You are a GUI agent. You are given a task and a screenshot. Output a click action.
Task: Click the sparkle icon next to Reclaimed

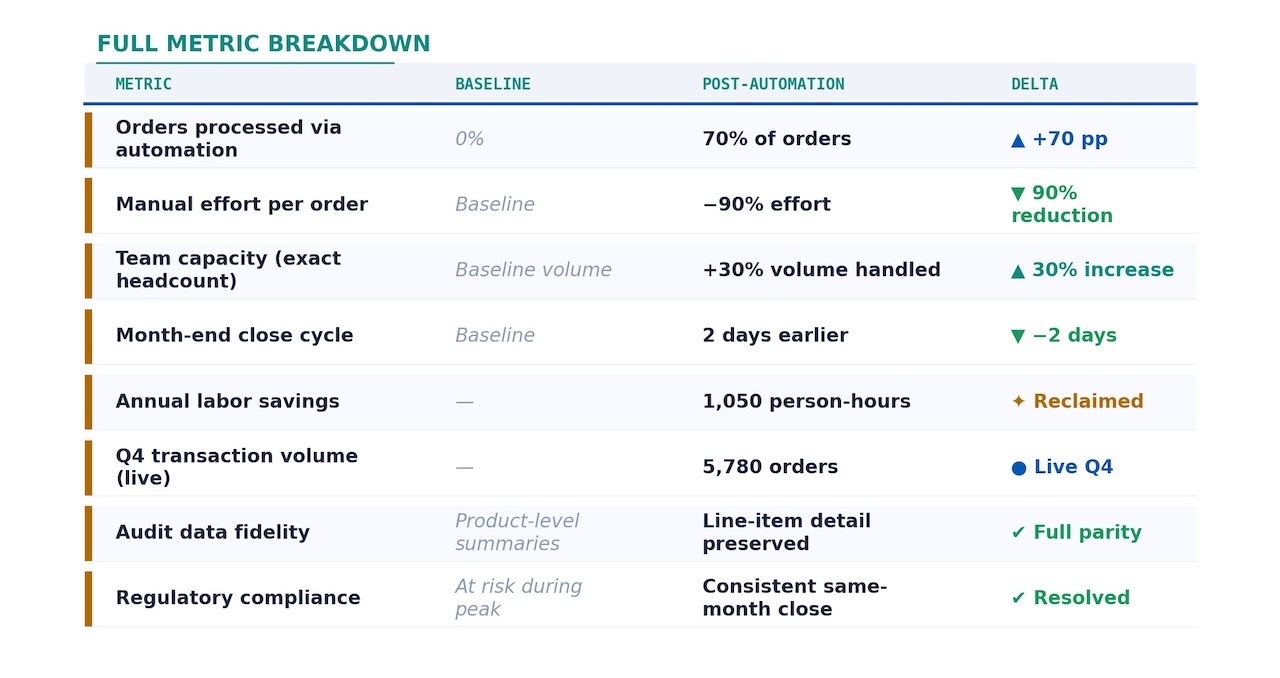(1018, 402)
